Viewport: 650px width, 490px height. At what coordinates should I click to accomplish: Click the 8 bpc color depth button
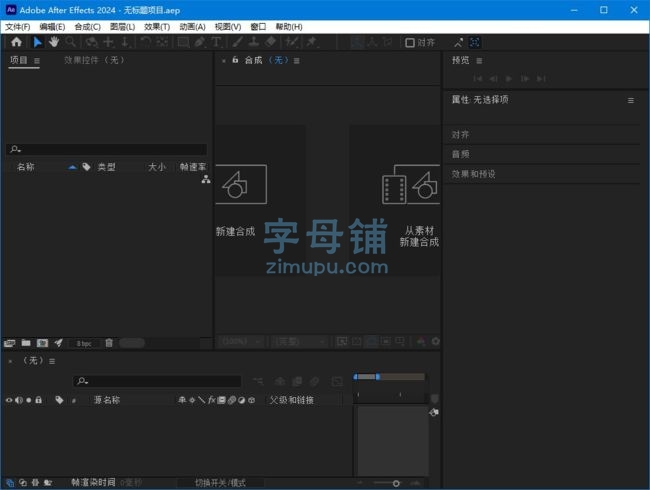click(84, 344)
